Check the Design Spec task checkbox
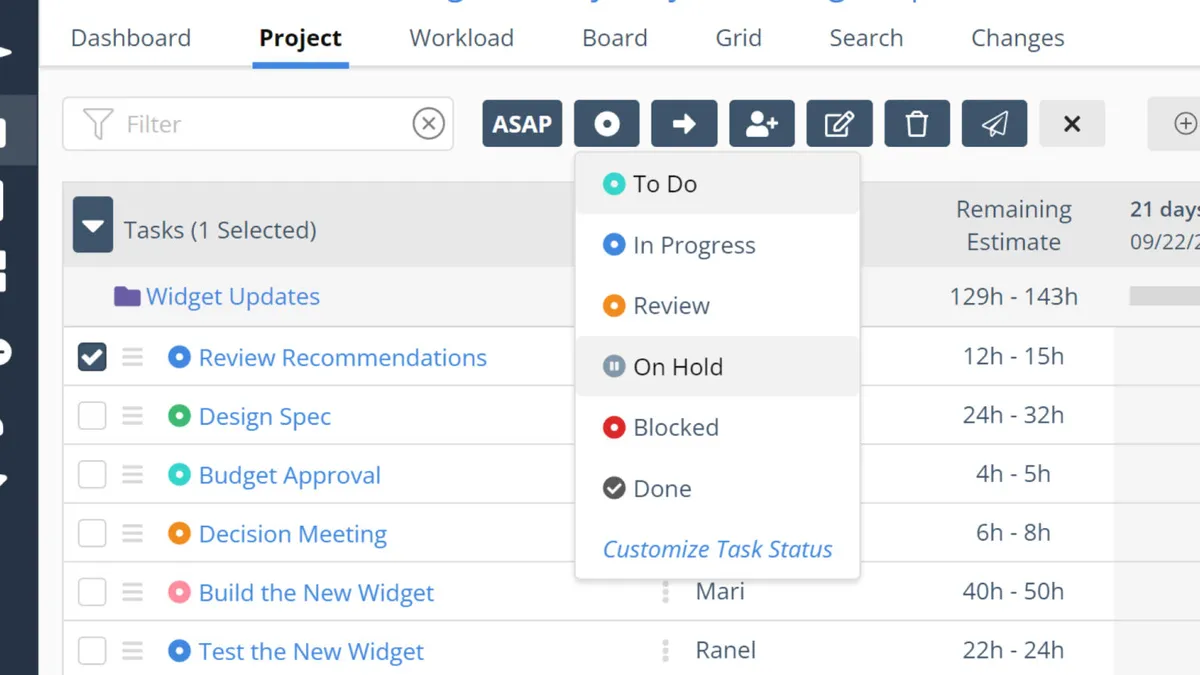This screenshot has width=1200, height=675. pyautogui.click(x=92, y=416)
